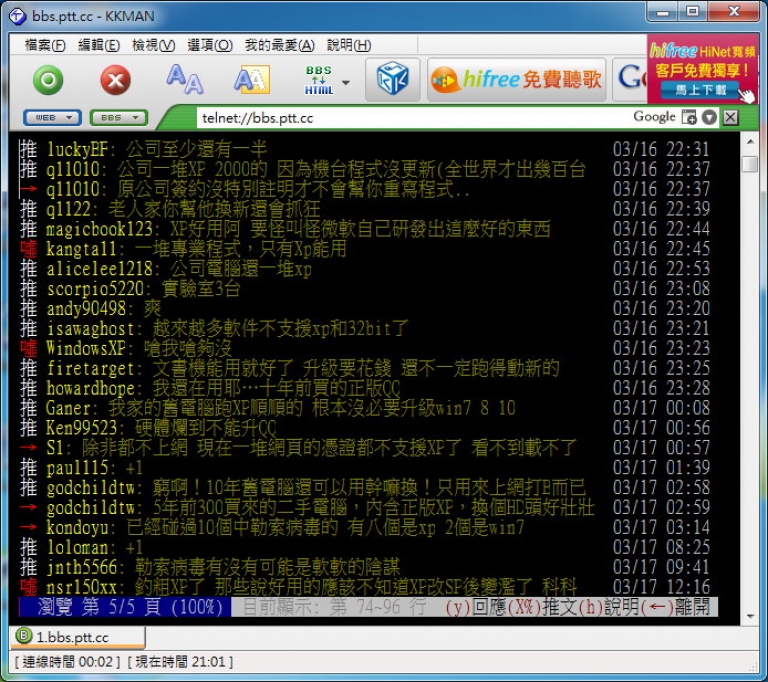Click the Ganer comment line
Screen dimensions: 768x682
tap(364, 408)
